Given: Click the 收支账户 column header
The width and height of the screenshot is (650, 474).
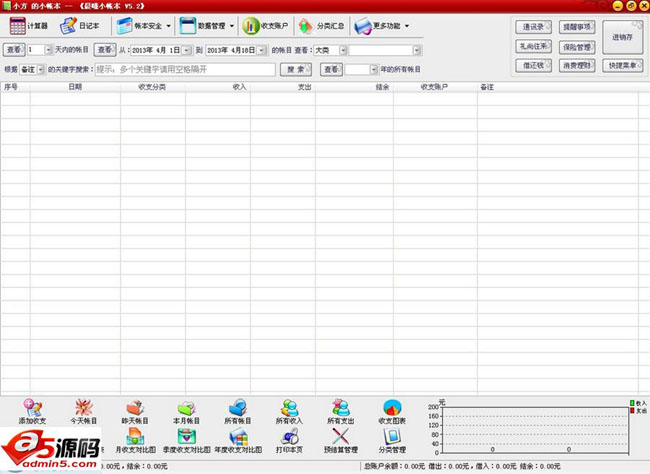Looking at the screenshot, I should 435,87.
